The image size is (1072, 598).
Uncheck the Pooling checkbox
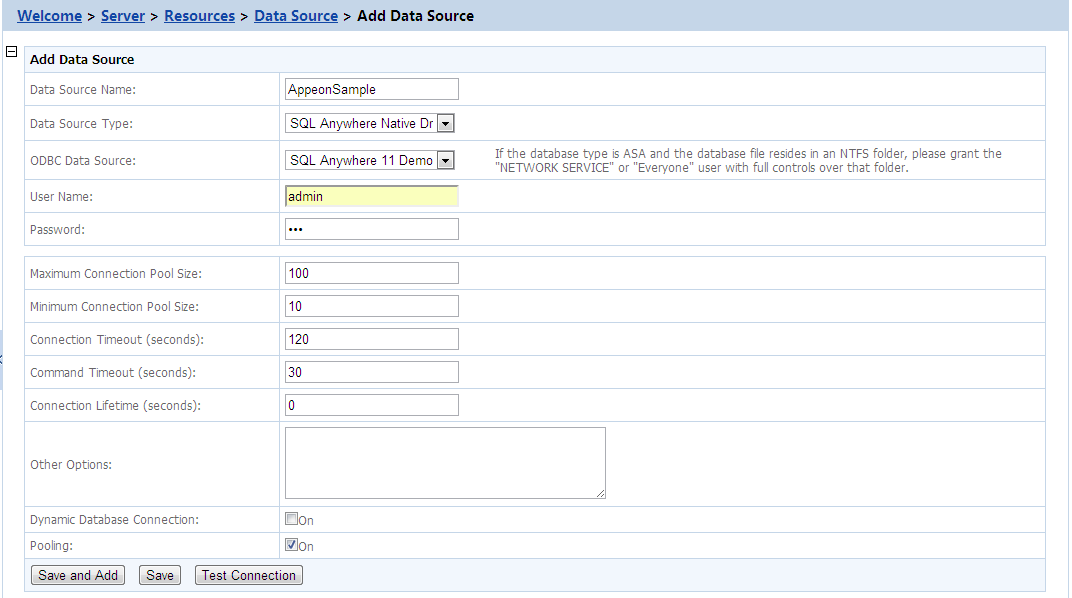292,545
